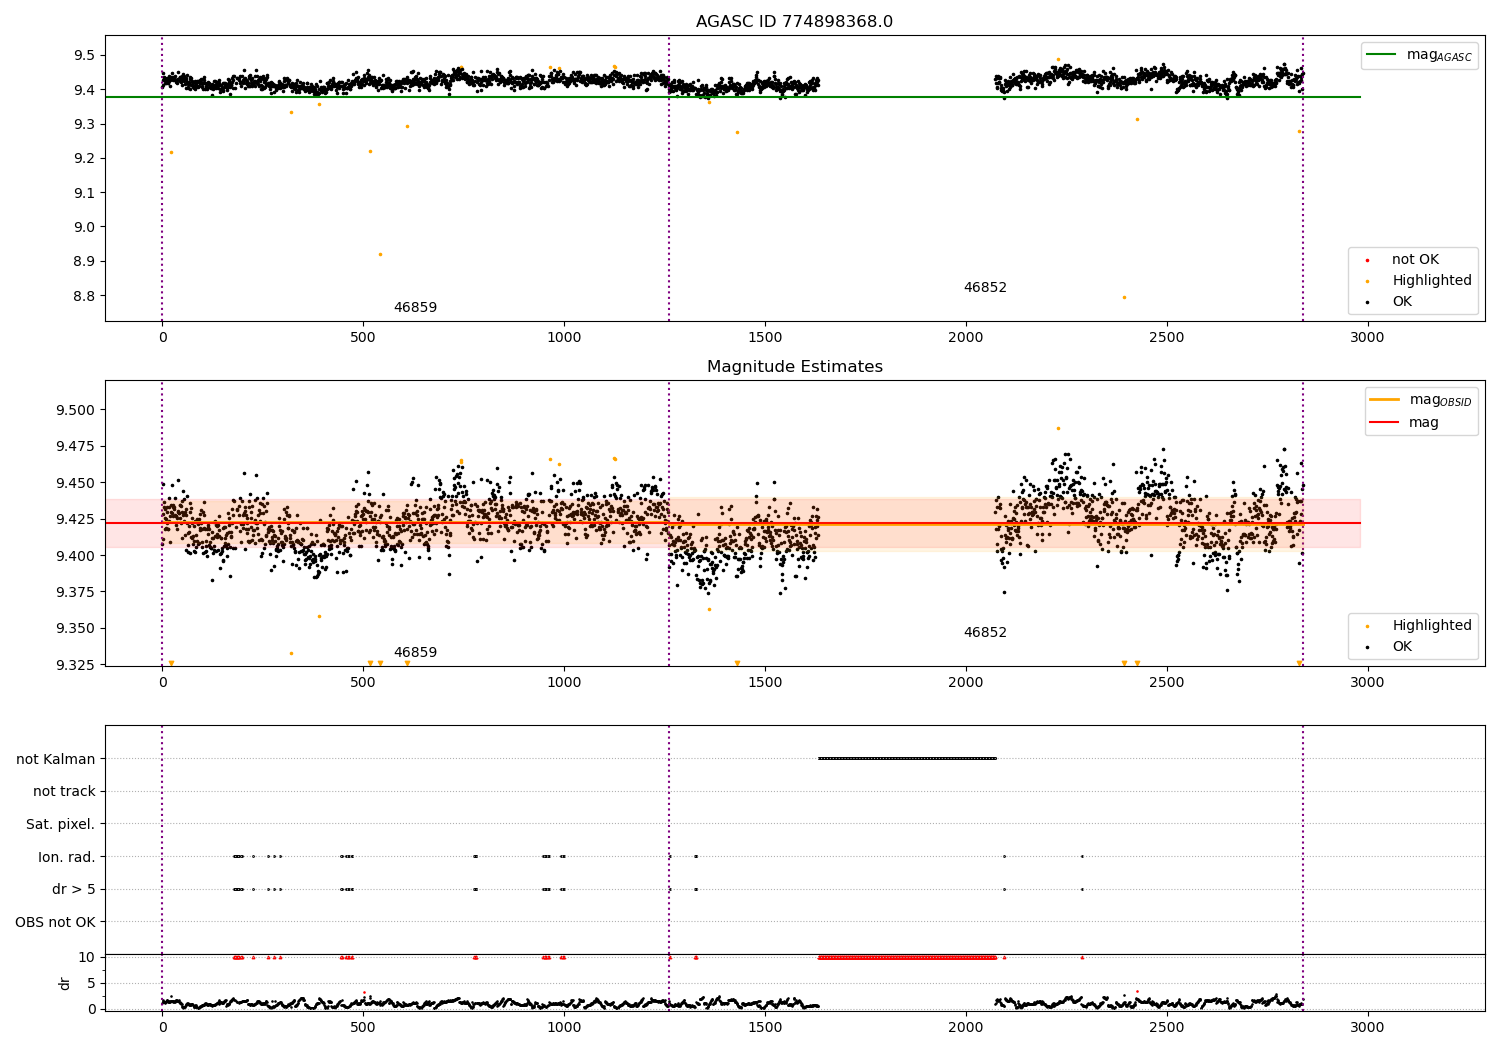This screenshot has width=1500, height=1050.
Task: Click the "8.9" y-tick in the top plot
Action: click(86, 262)
